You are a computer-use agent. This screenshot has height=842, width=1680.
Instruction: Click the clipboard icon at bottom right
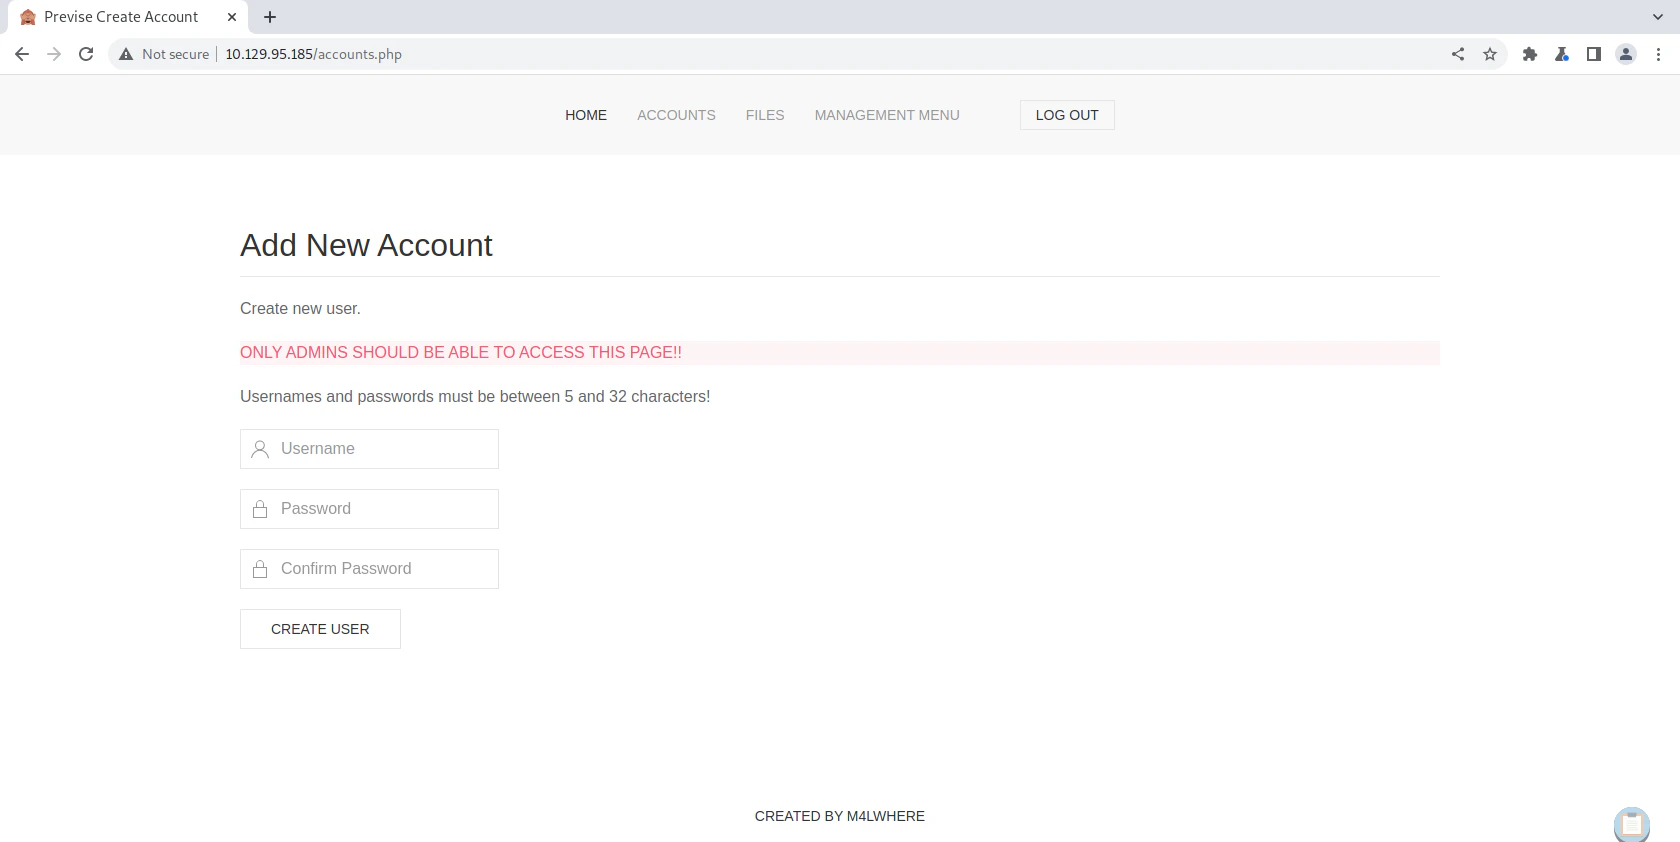1632,824
